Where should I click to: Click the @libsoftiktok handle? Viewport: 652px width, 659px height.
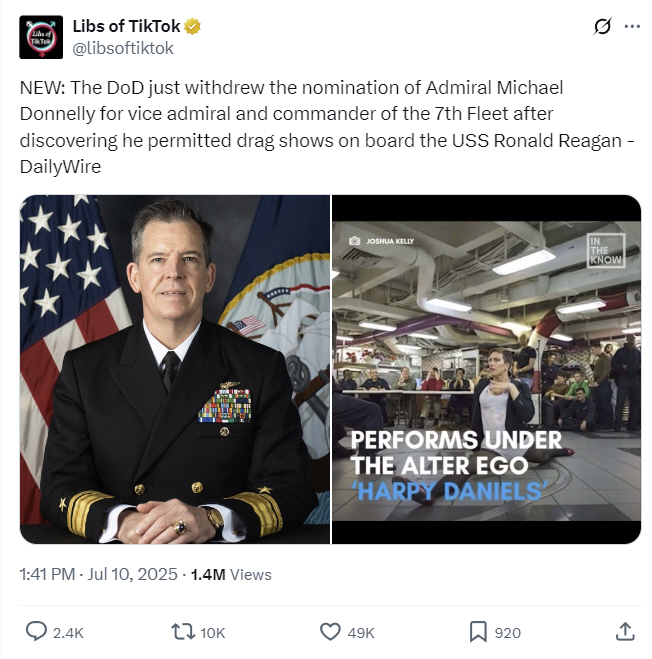click(x=123, y=48)
